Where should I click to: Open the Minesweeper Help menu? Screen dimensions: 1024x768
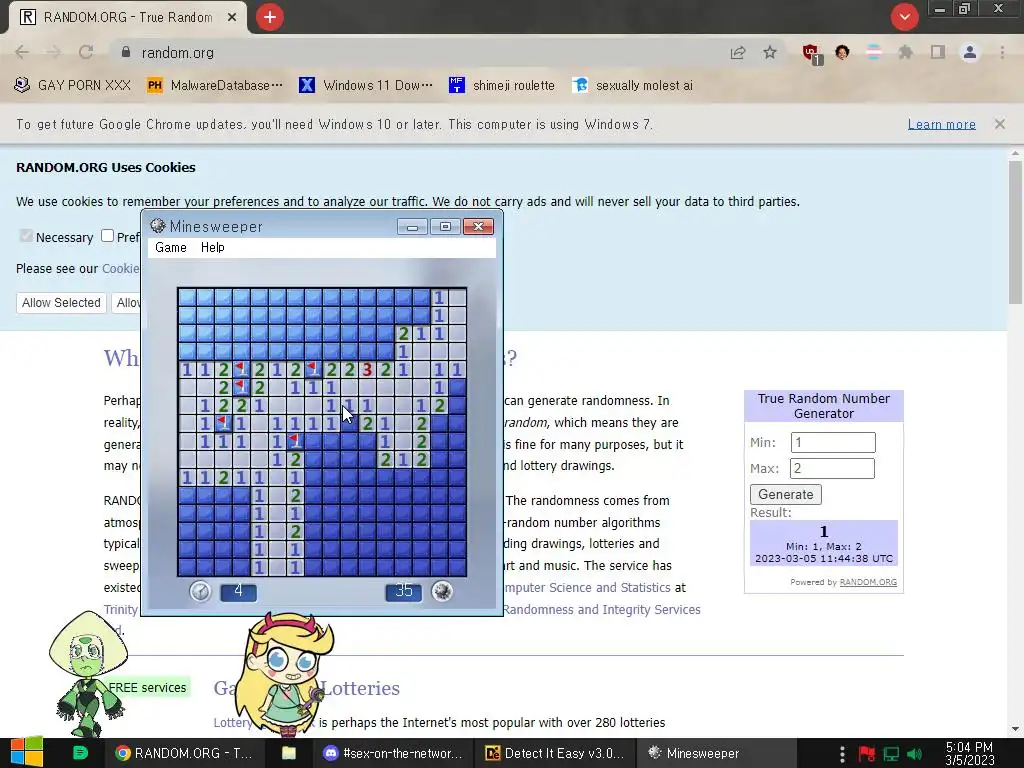212,248
